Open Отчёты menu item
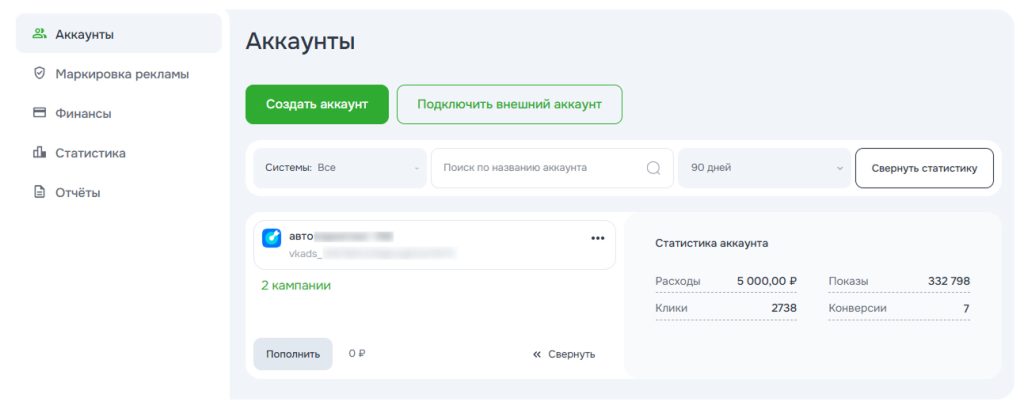Viewport: 1024px width, 409px height. click(x=78, y=192)
